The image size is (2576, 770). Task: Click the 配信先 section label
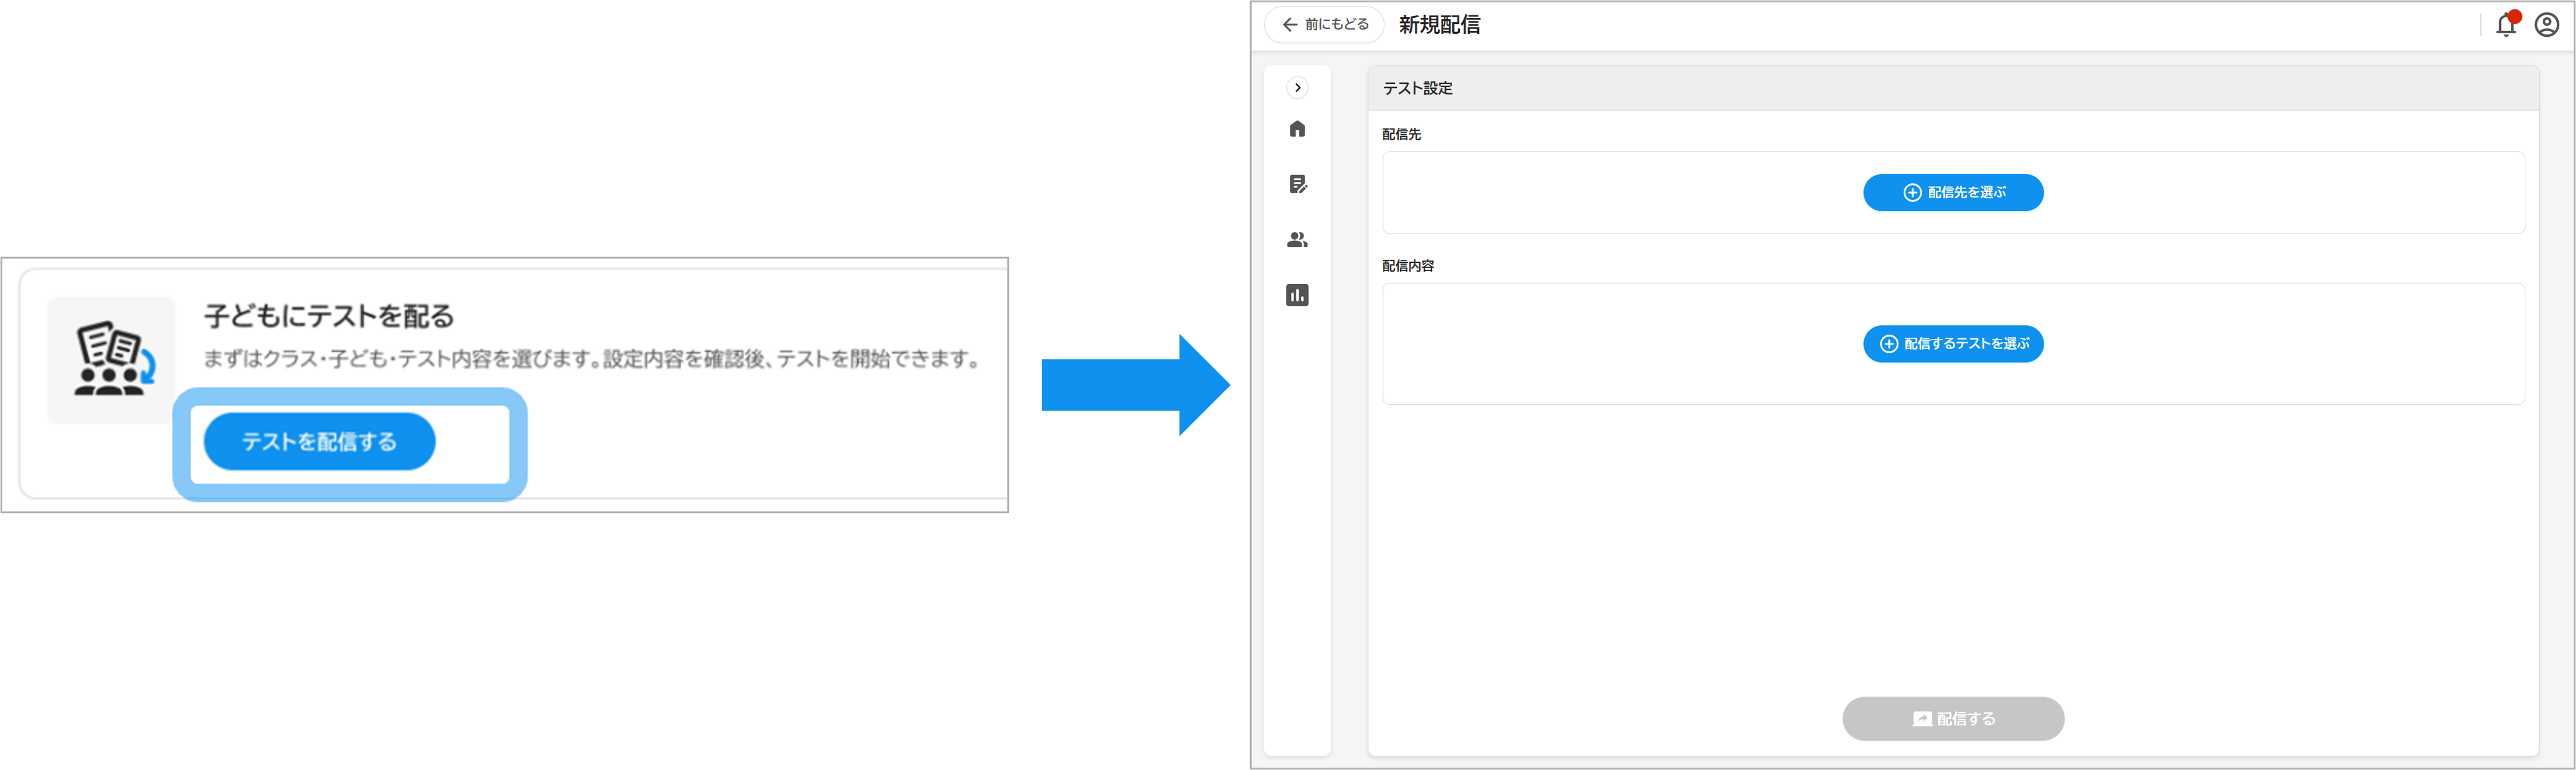[x=1401, y=134]
